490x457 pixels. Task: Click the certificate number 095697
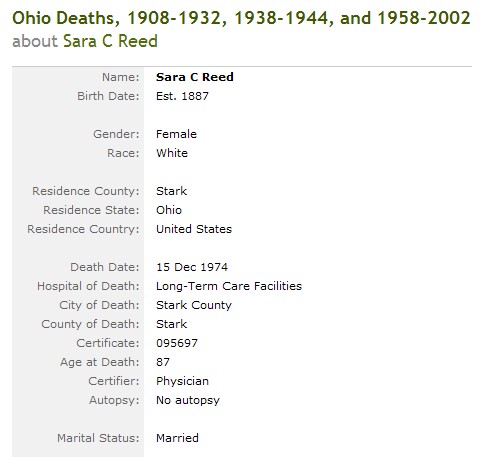click(177, 343)
